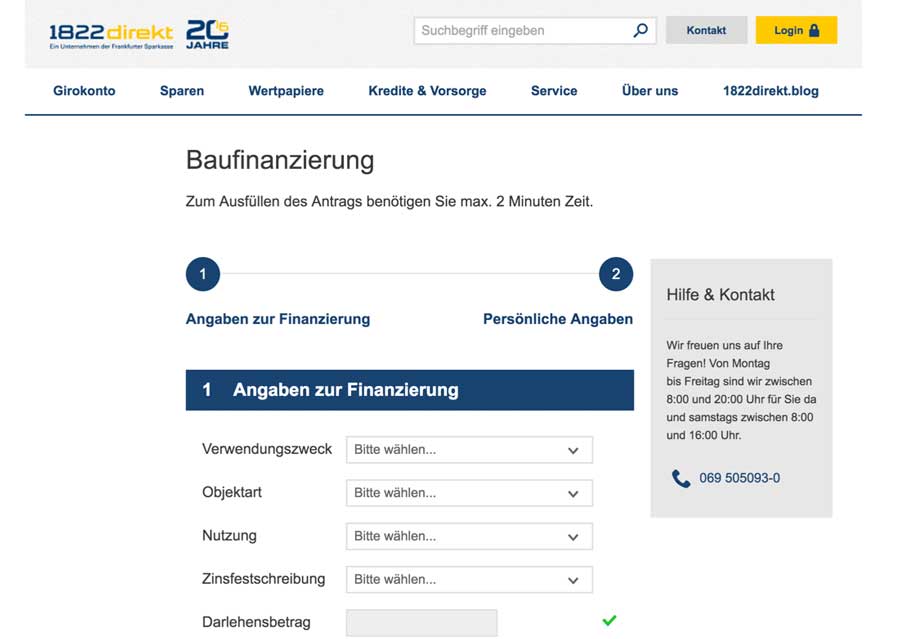Click the green checkmark beside Darlehensbetrag
The width and height of the screenshot is (900, 639).
point(609,620)
